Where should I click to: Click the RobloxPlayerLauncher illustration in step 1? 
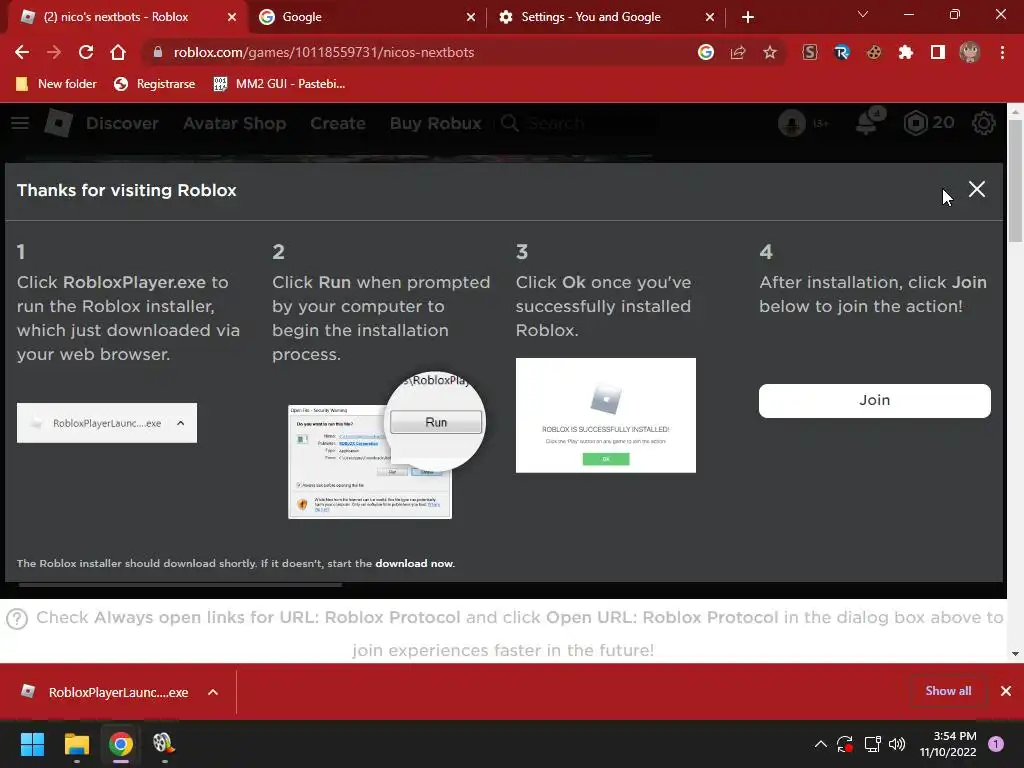pos(107,423)
